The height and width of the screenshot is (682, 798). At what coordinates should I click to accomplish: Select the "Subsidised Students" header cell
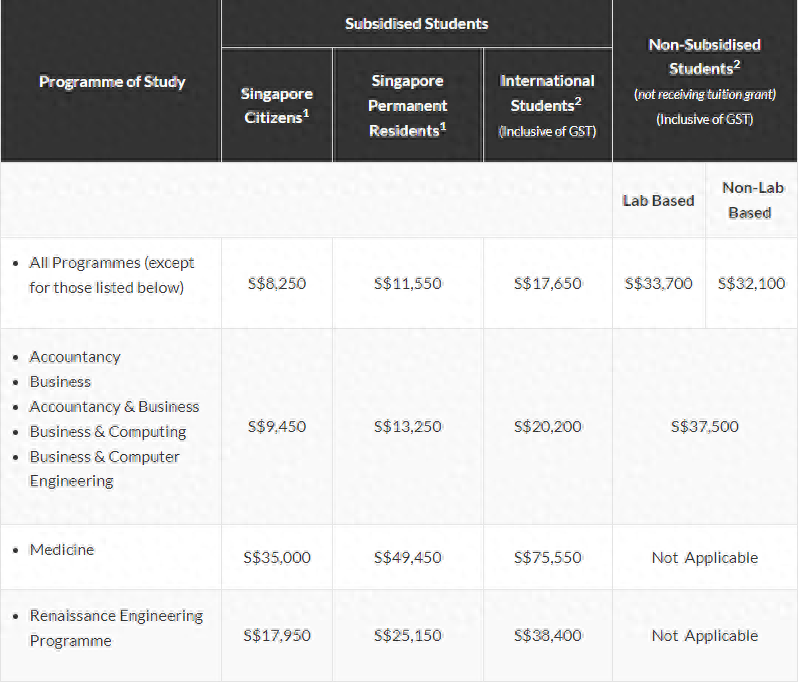click(x=416, y=23)
